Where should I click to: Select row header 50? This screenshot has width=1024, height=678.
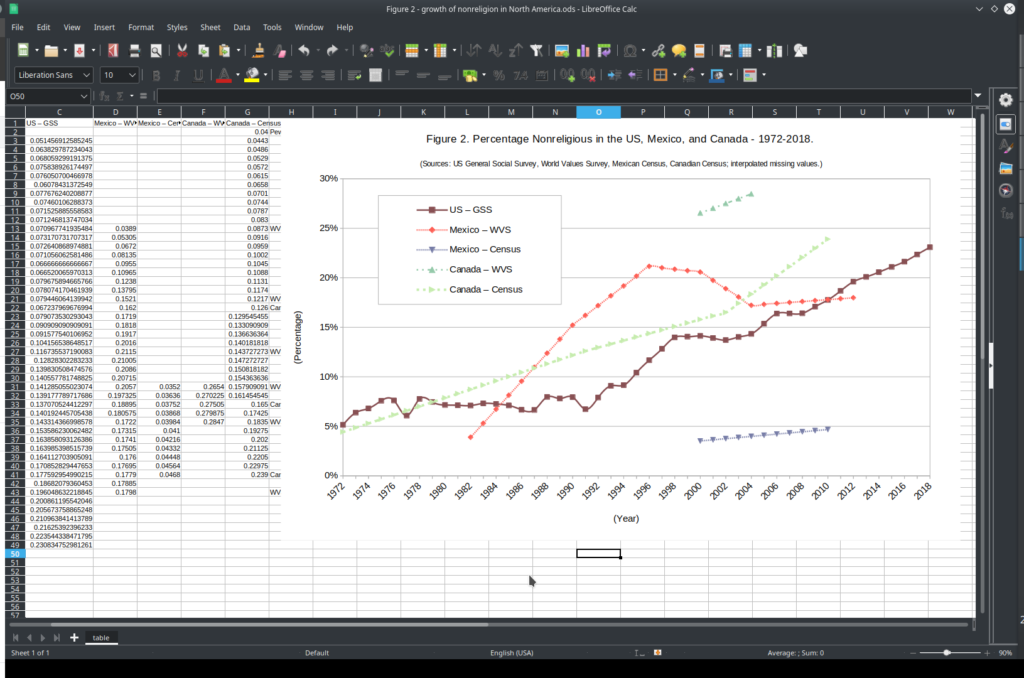[x=14, y=554]
